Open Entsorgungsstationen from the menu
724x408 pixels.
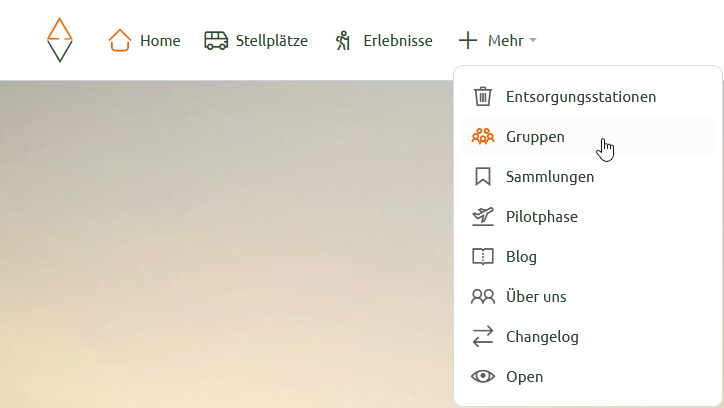[580, 97]
